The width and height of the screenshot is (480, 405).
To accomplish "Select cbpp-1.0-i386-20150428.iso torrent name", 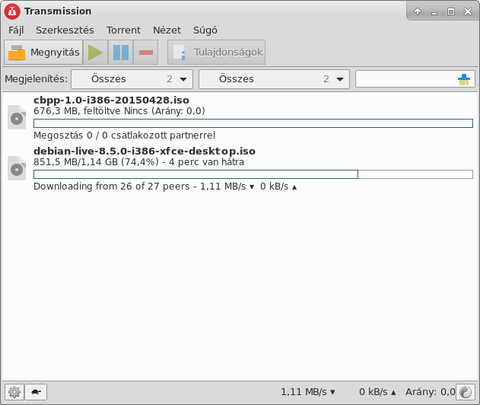I will tap(111, 100).
